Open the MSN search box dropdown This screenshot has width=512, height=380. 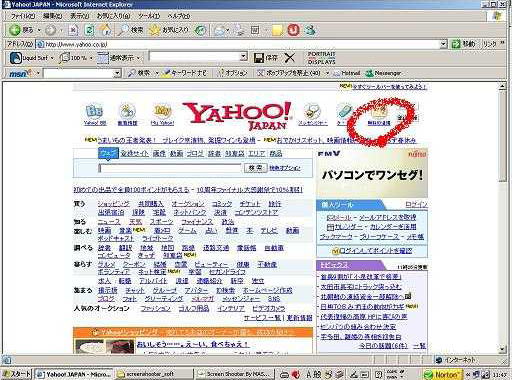(x=117, y=73)
